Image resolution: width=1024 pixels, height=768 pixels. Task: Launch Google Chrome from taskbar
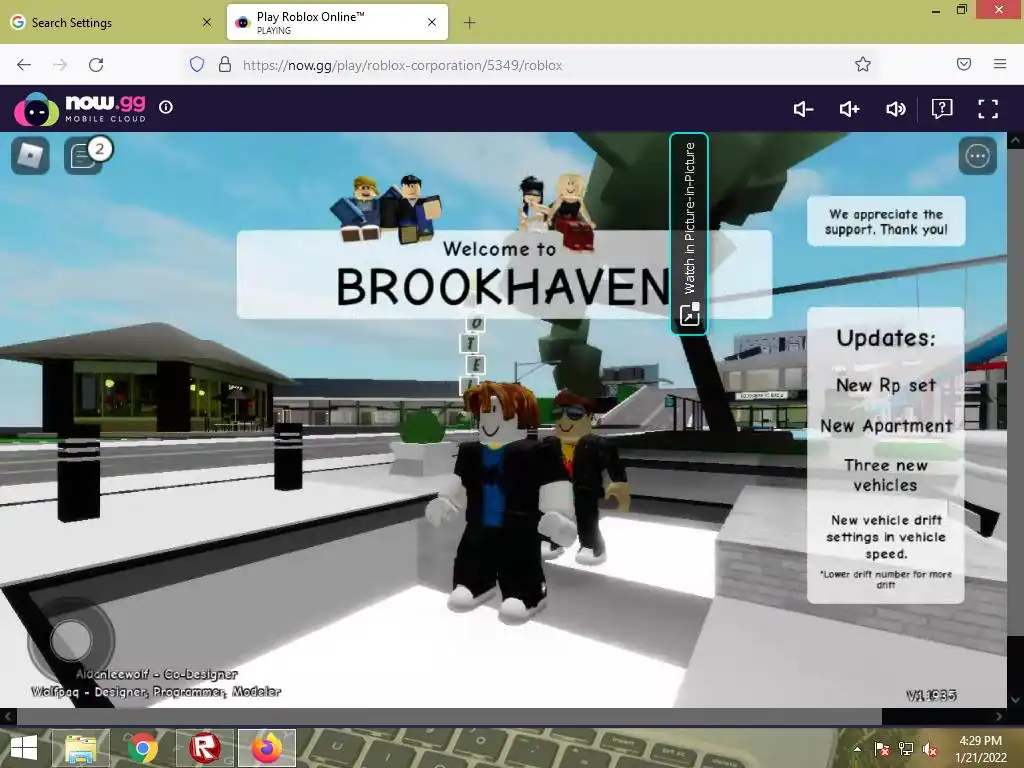point(142,748)
